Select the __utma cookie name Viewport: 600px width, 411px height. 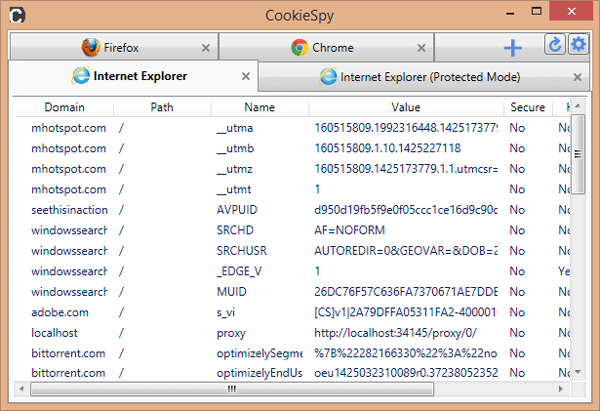pyautogui.click(x=235, y=128)
